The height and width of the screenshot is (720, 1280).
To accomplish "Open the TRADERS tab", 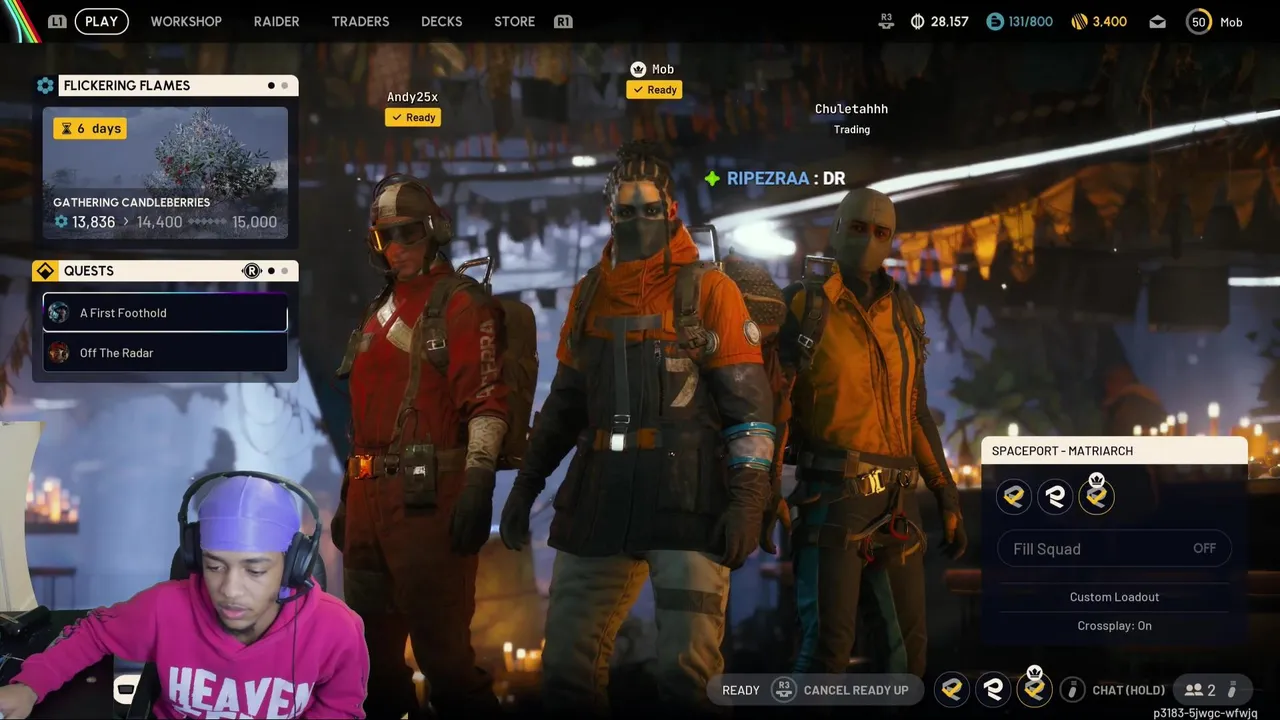I will (x=360, y=21).
